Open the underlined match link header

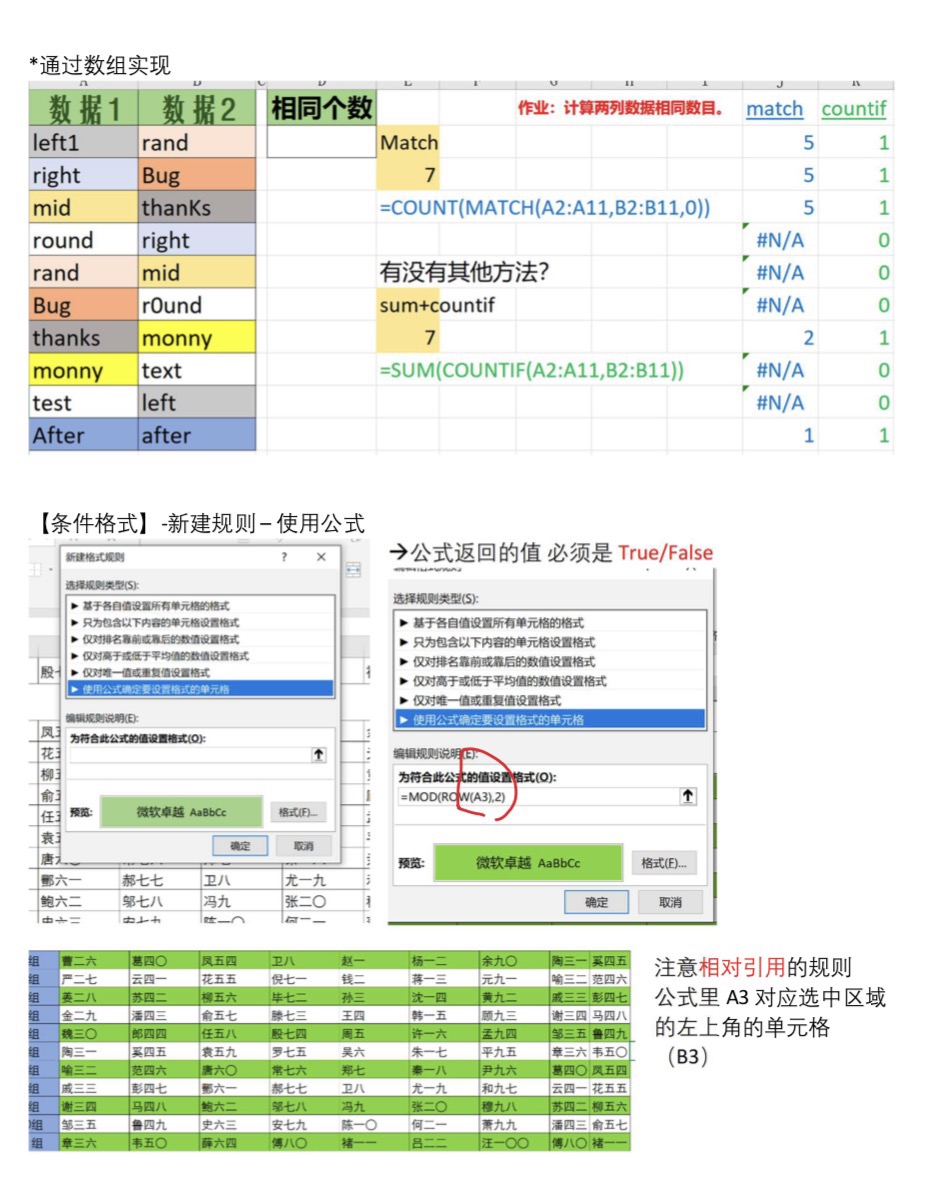point(774,109)
